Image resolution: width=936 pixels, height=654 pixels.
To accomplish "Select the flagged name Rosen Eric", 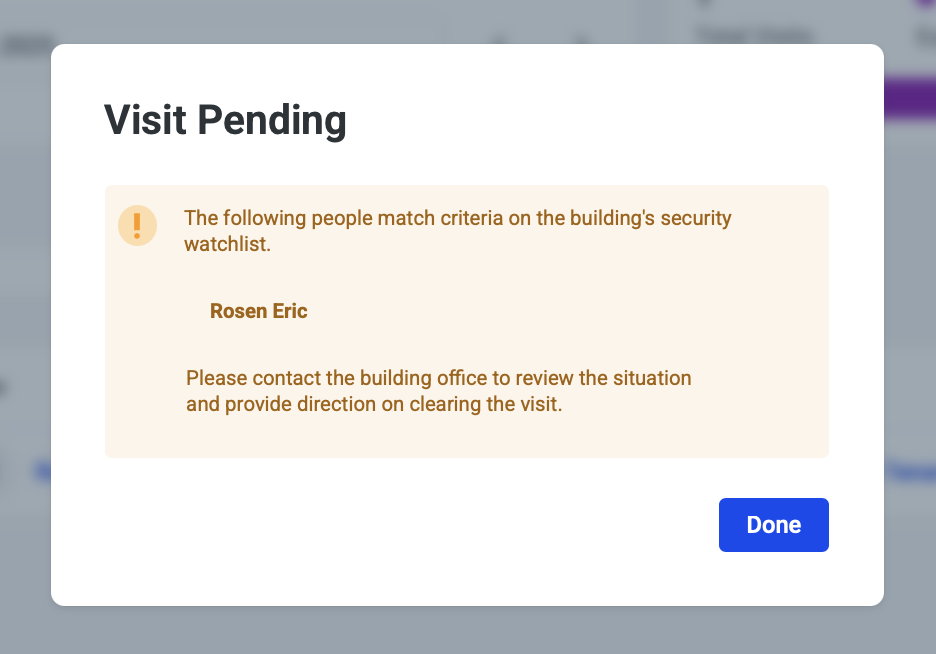I will click(258, 311).
